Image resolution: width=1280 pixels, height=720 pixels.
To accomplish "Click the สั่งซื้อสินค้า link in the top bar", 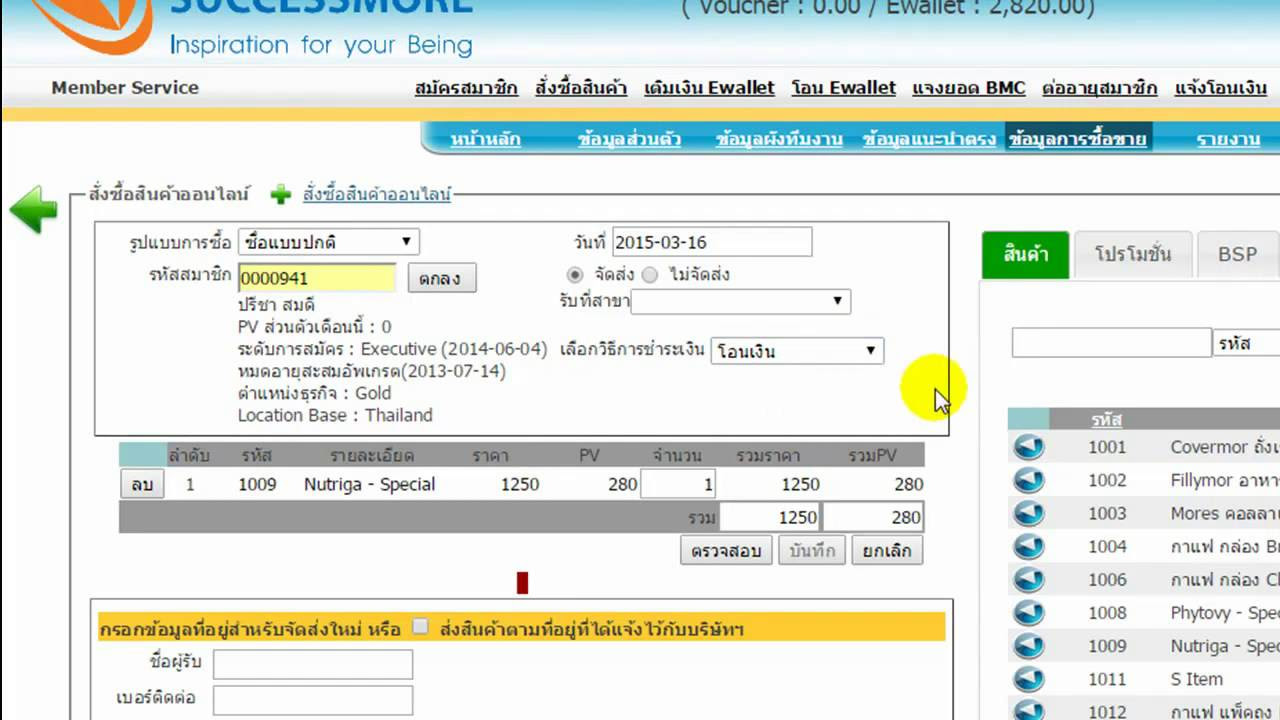I will point(581,88).
